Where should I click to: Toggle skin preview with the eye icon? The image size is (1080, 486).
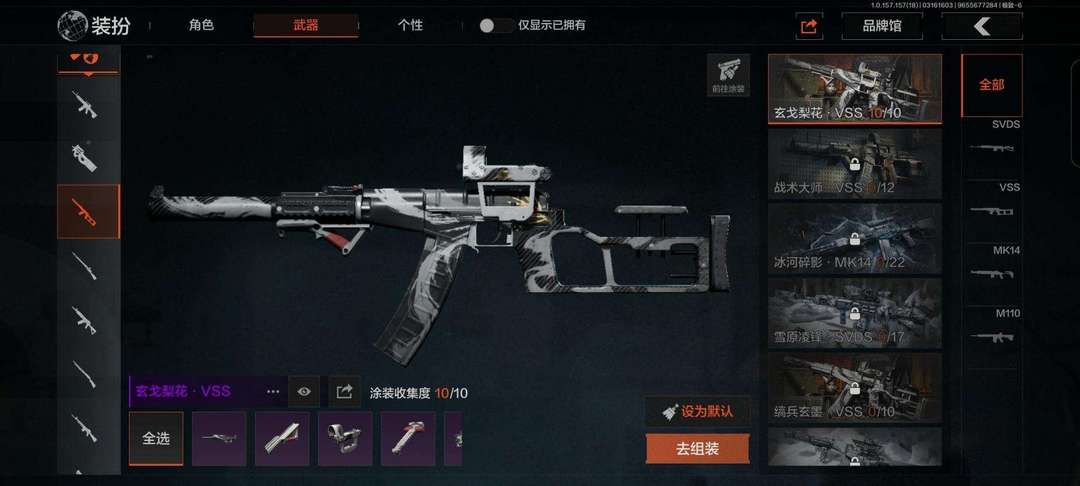click(304, 392)
